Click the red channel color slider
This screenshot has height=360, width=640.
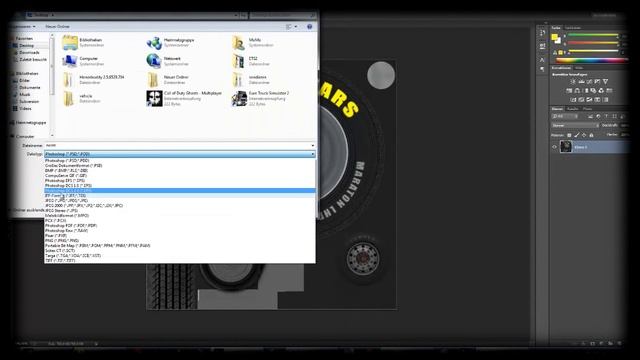coord(593,35)
